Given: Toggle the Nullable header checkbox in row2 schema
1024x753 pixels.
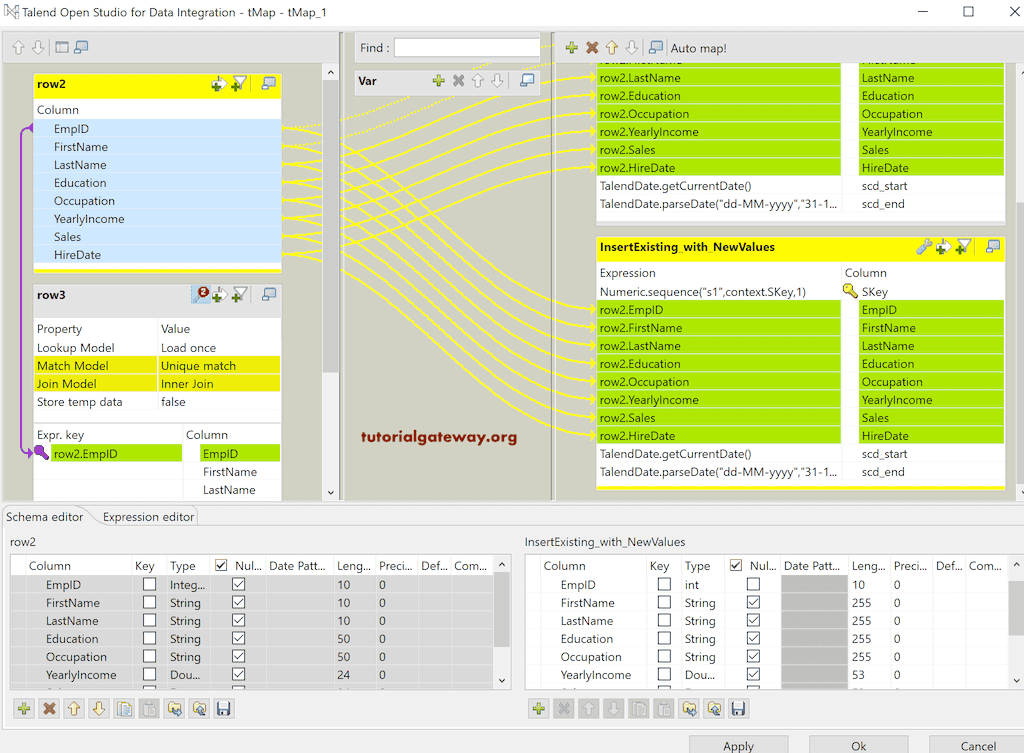Looking at the screenshot, I should click(222, 565).
